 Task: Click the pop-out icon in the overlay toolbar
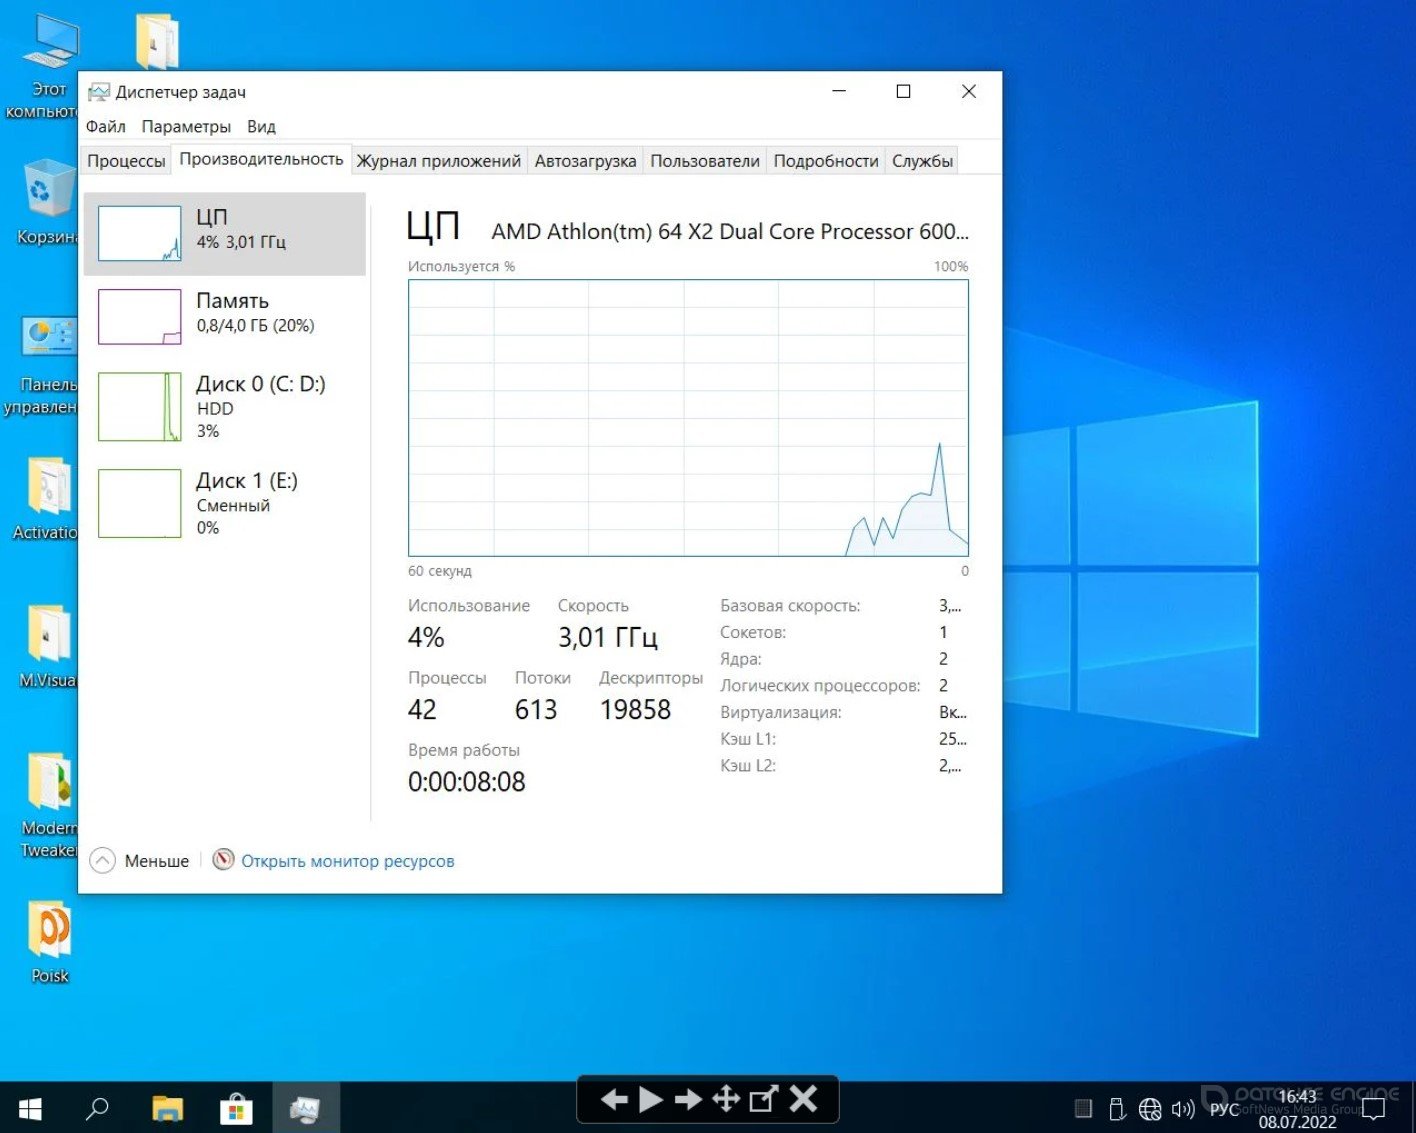point(764,1100)
